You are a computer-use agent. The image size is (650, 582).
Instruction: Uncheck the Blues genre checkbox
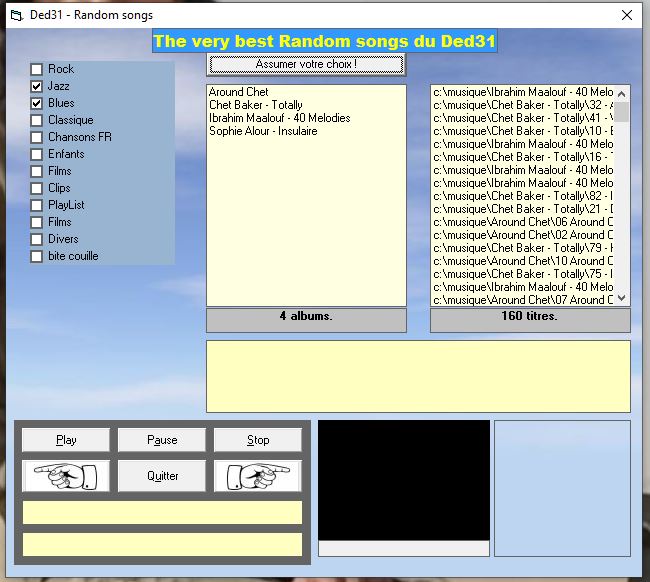[x=37, y=104]
